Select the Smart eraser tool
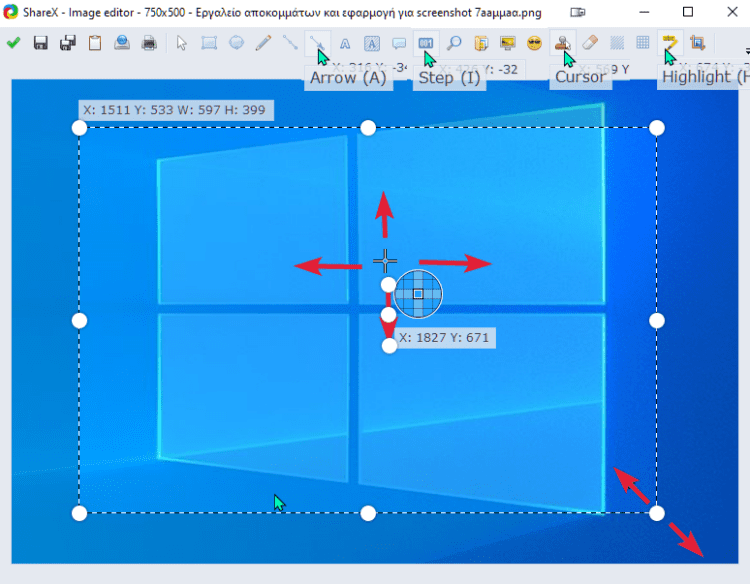The height and width of the screenshot is (584, 750). click(x=590, y=43)
